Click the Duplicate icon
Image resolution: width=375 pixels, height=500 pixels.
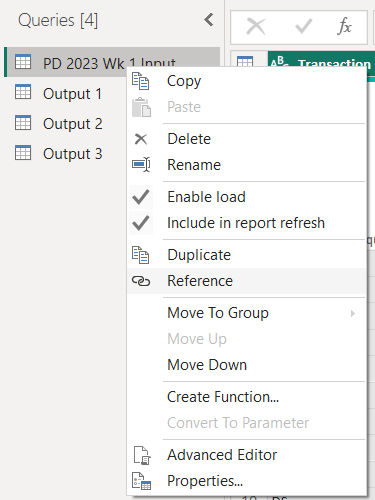[140, 255]
